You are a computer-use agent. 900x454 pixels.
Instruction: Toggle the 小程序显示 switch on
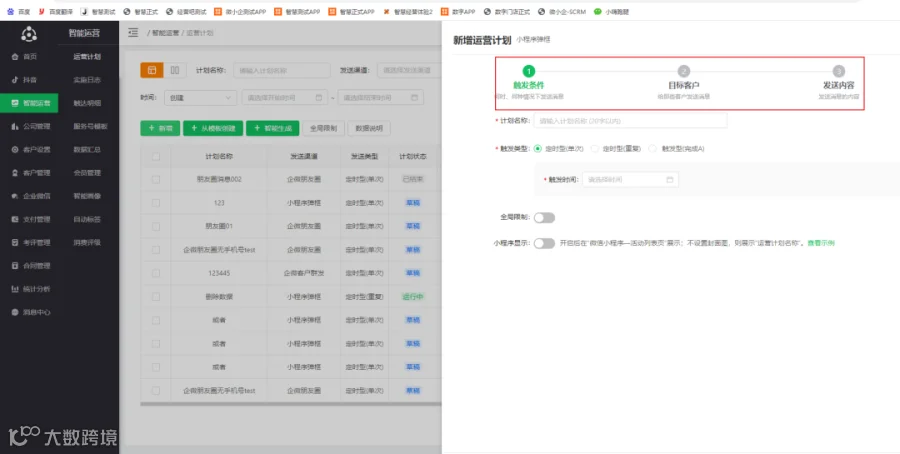(544, 243)
